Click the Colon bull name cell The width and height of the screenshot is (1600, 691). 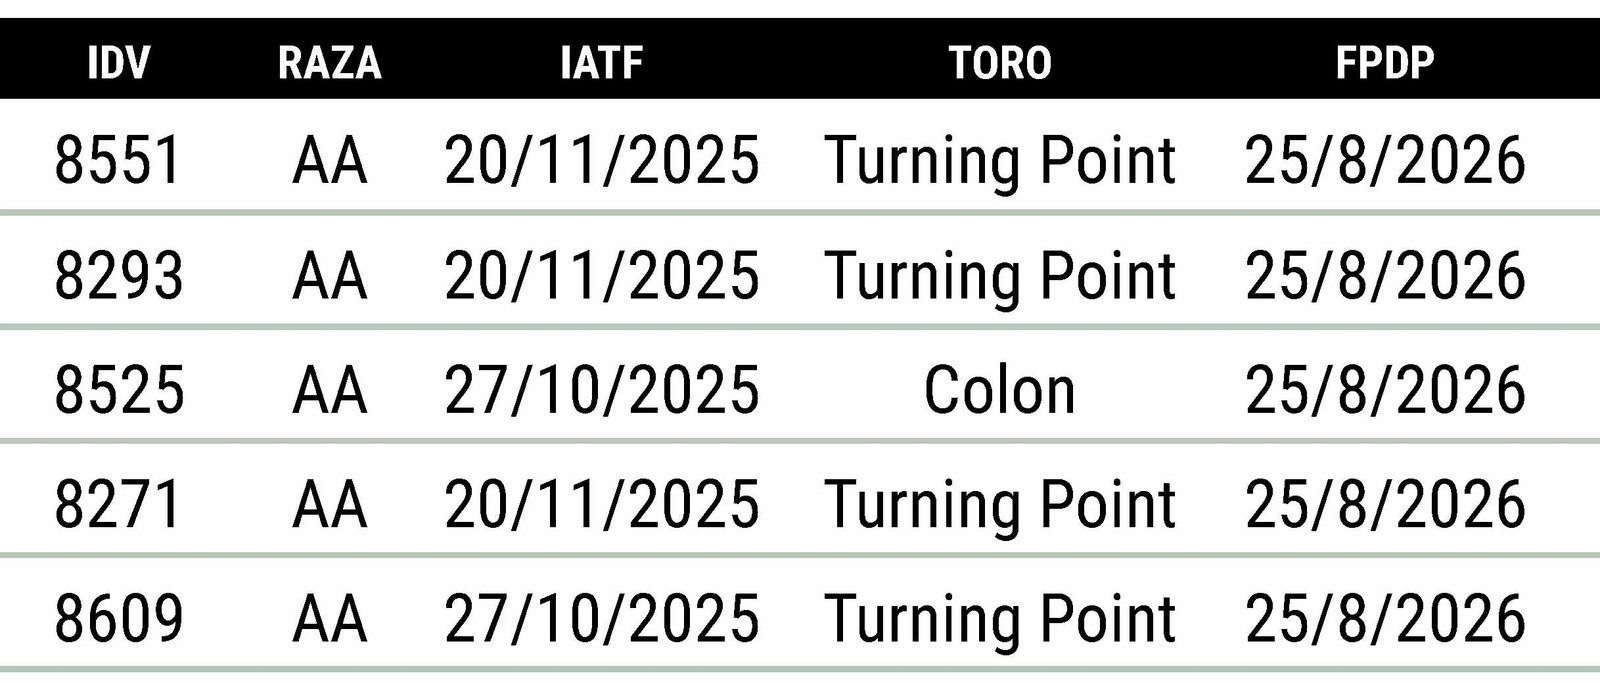coord(999,390)
